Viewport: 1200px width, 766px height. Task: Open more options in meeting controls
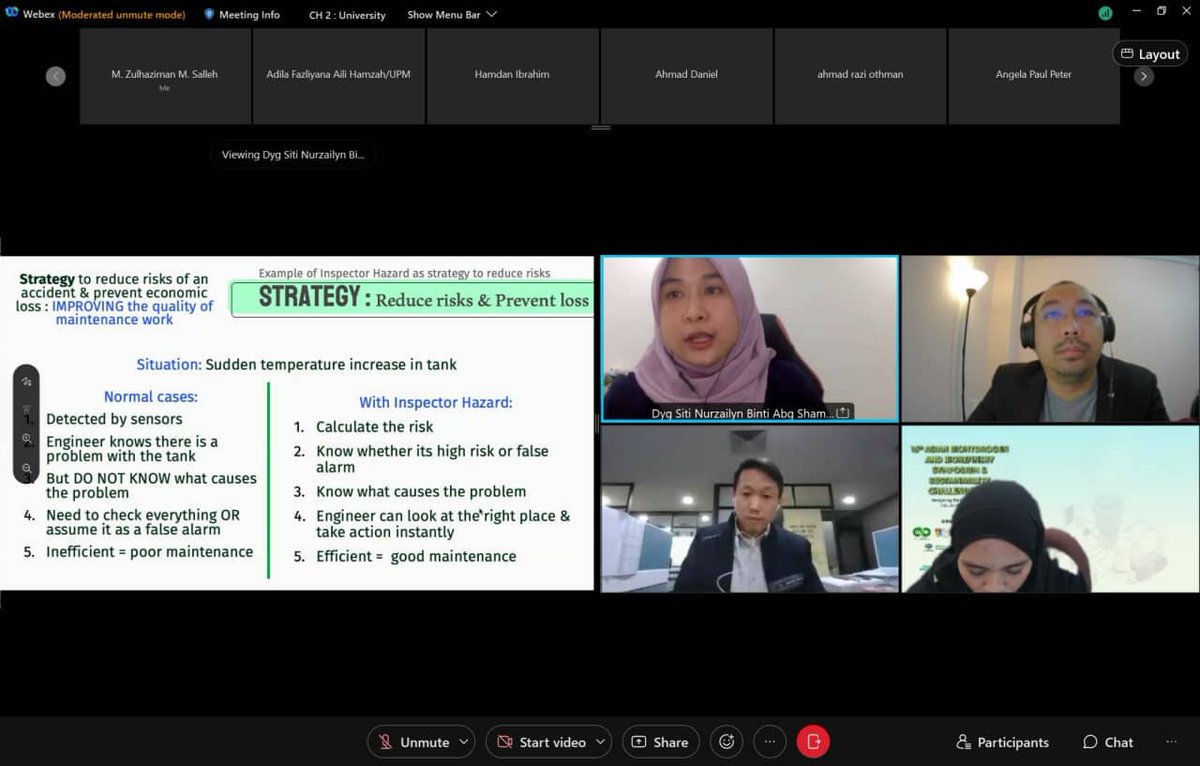[769, 742]
